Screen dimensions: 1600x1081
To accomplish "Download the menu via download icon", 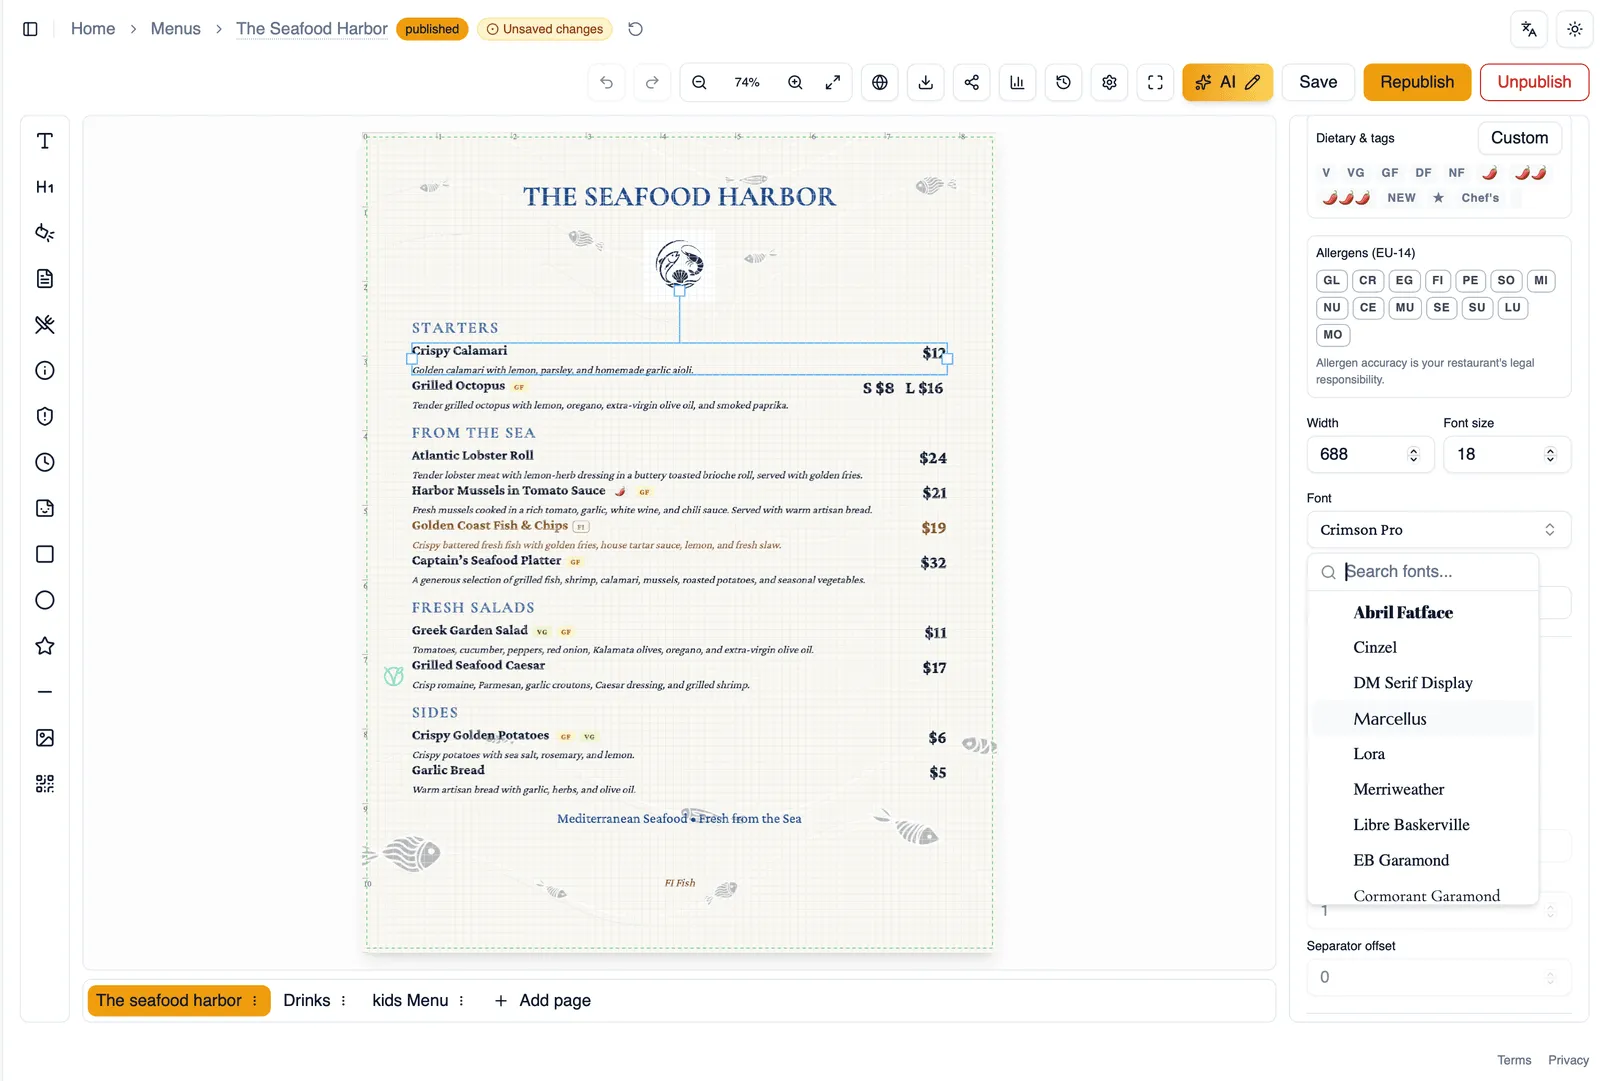I will 926,82.
